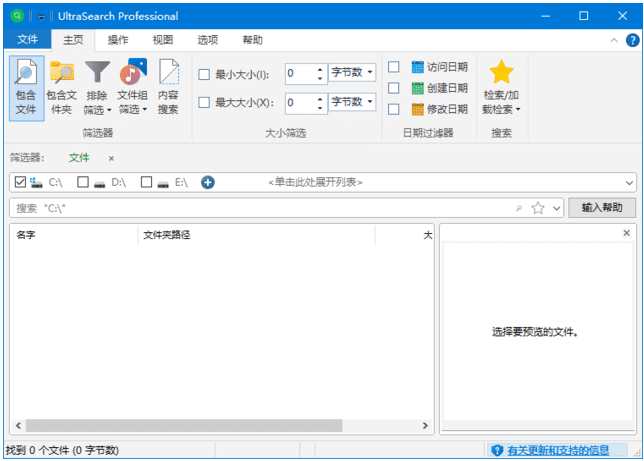The width and height of the screenshot is (644, 461).
Task: Open the search history dropdown arrow
Action: [557, 208]
